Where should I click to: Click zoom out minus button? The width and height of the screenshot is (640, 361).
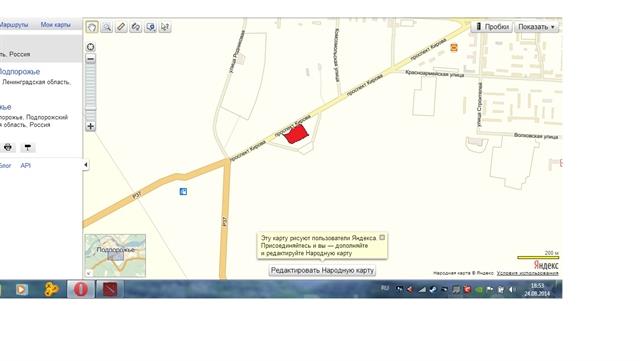point(91,59)
